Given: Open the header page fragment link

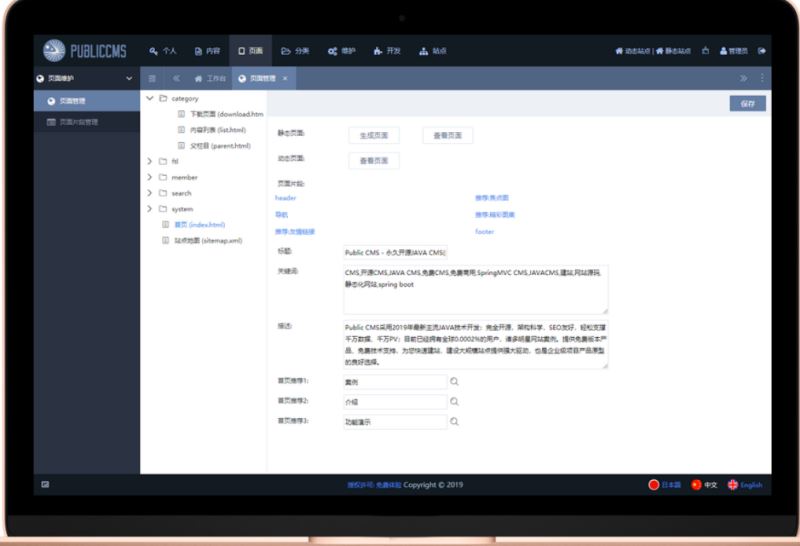Looking at the screenshot, I should coord(285,197).
